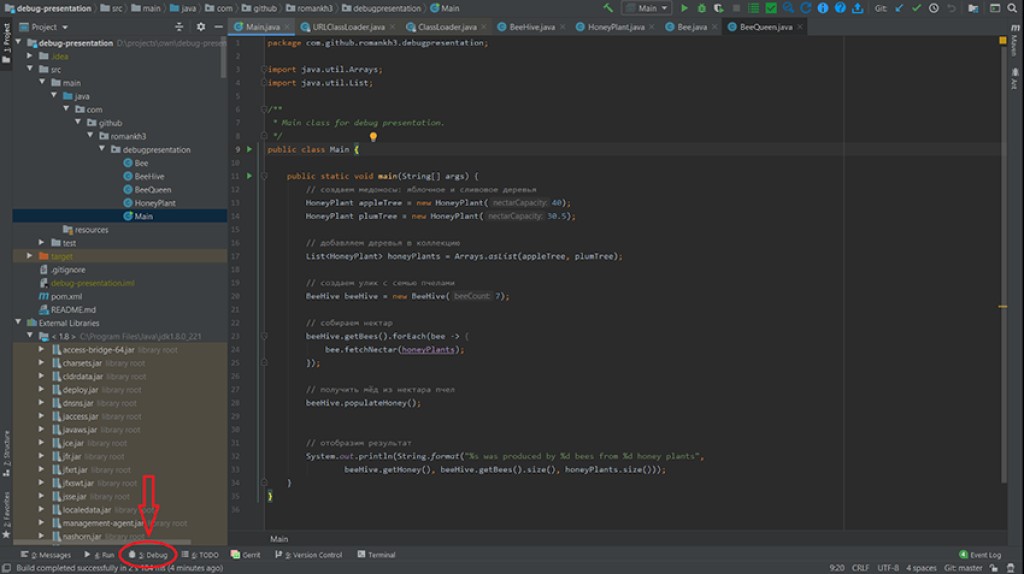
Task: Hide the Project tool window
Action: click(218, 27)
